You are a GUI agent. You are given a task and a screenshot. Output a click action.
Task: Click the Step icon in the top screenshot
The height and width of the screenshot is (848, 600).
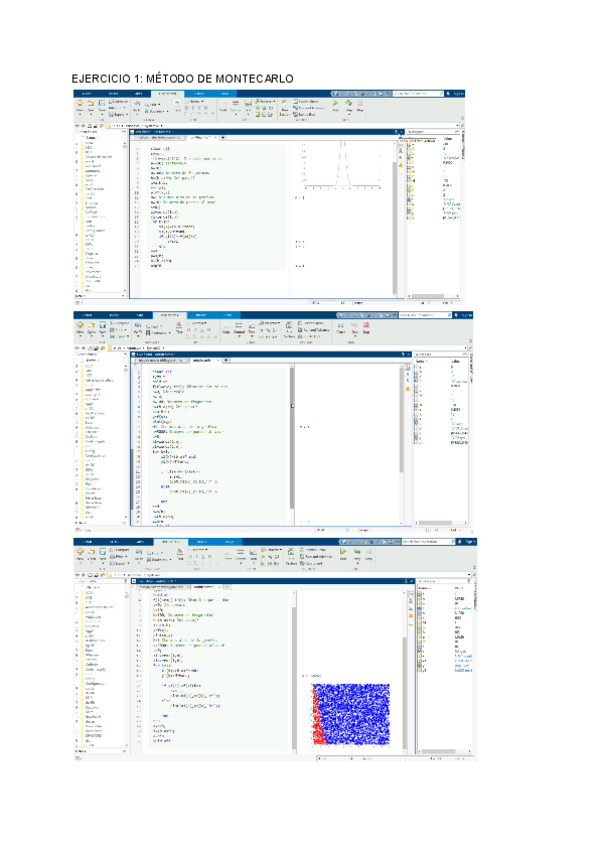point(349,103)
